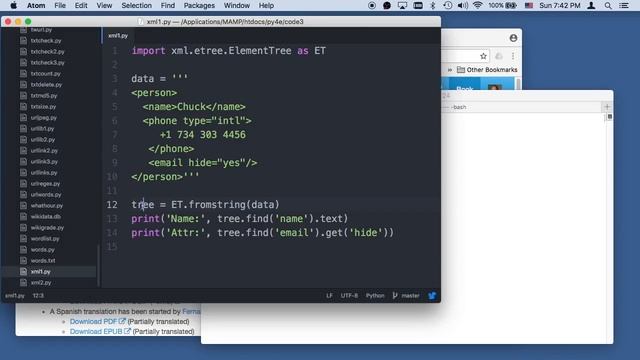Open urllib2.py in the tree view

[x=42, y=140]
